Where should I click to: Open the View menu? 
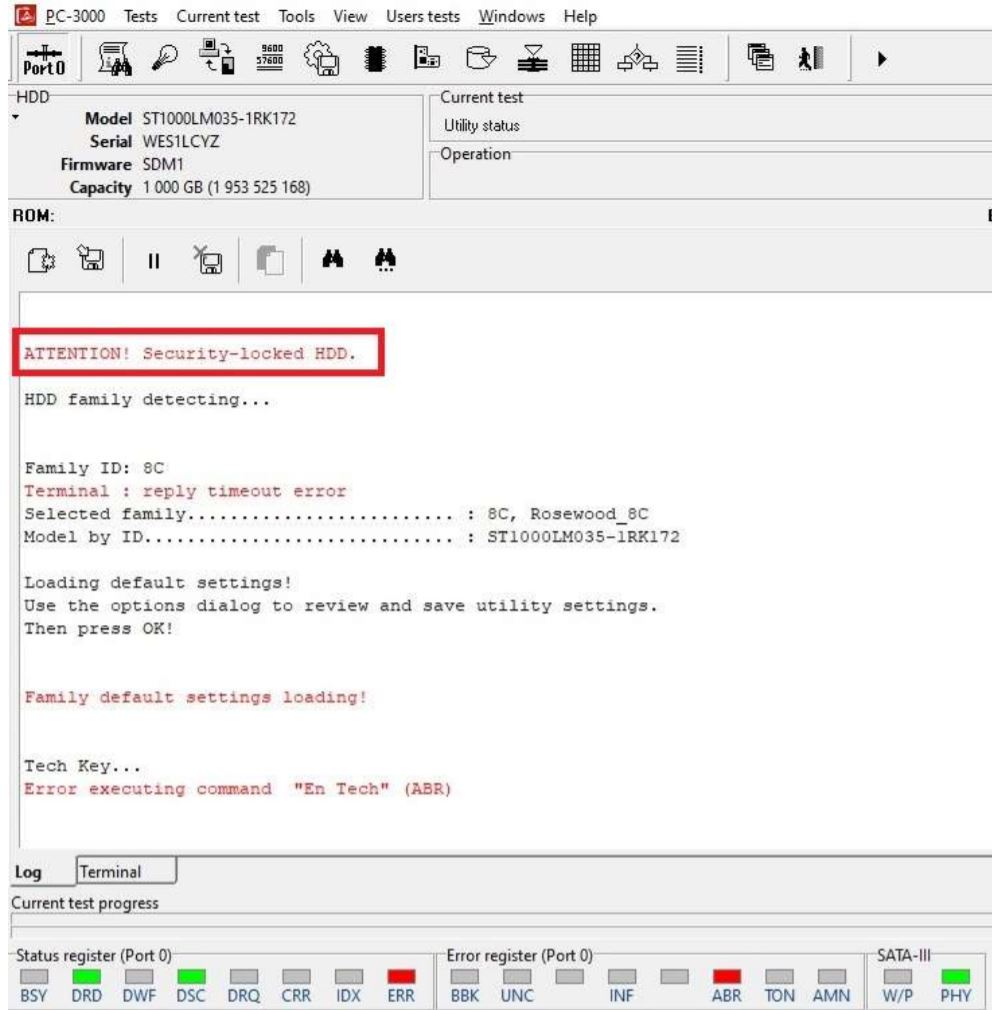click(x=350, y=16)
